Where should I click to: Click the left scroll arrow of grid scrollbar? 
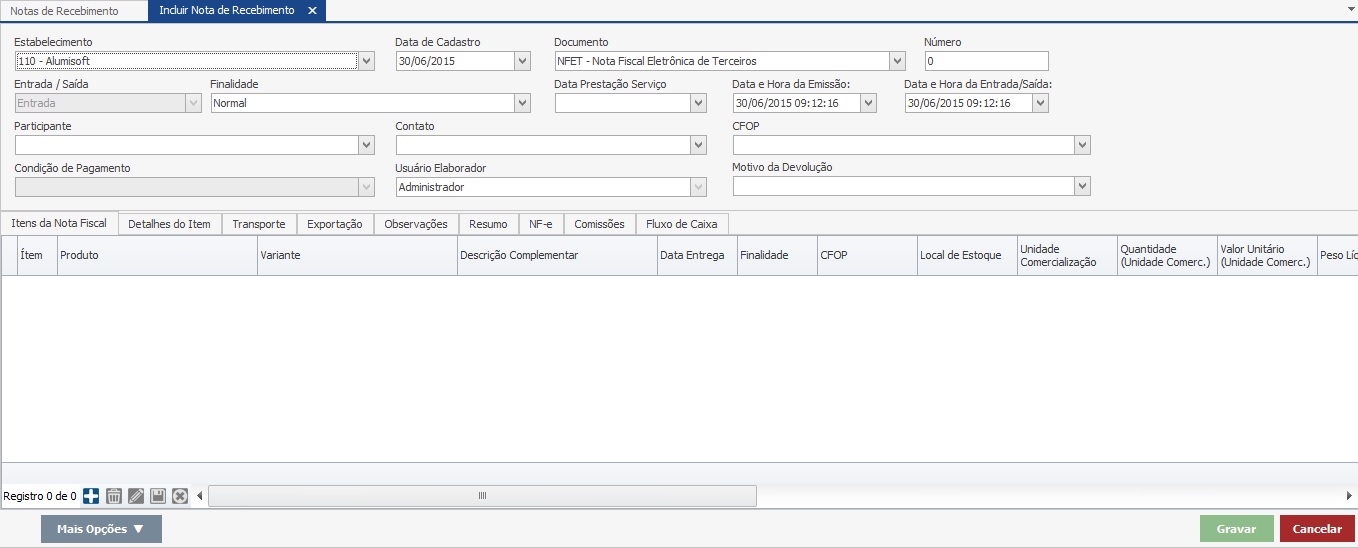(x=199, y=496)
